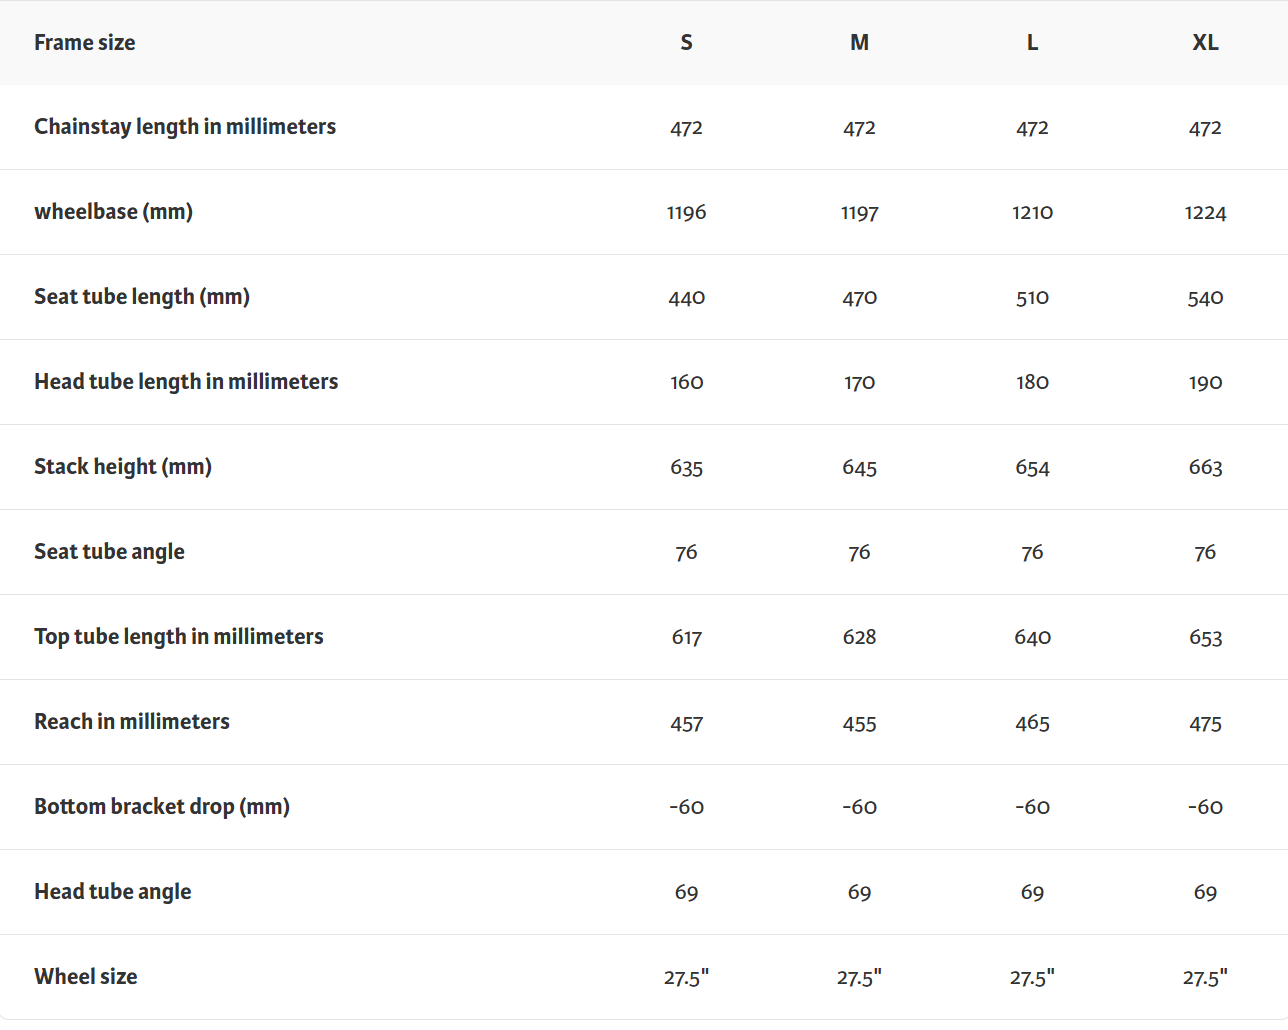Click the Frame size header label
Image resolution: width=1288 pixels, height=1030 pixels.
pos(84,43)
